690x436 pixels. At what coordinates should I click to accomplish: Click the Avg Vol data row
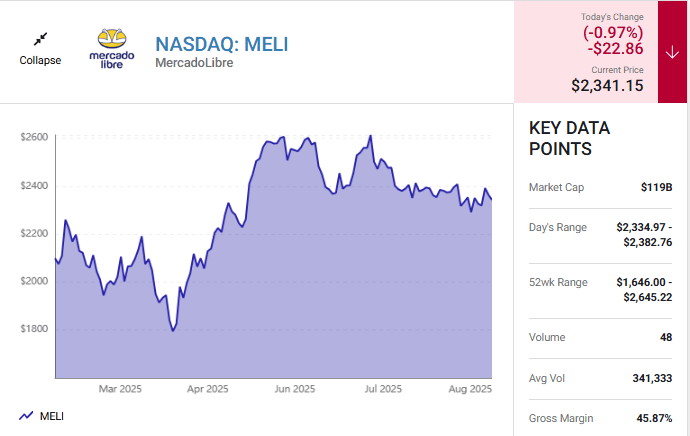click(x=600, y=378)
